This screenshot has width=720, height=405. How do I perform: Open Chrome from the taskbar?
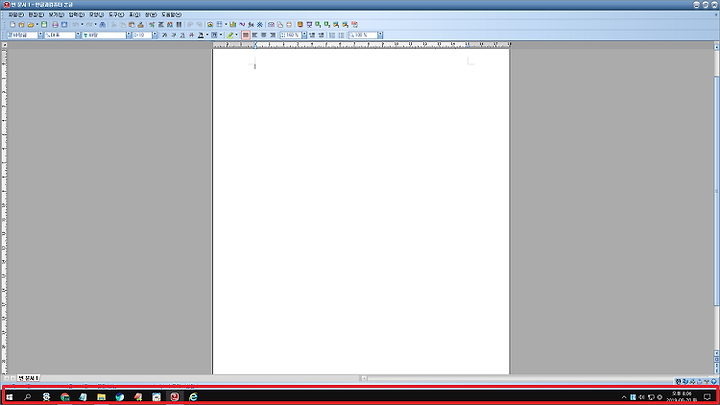[x=65, y=397]
